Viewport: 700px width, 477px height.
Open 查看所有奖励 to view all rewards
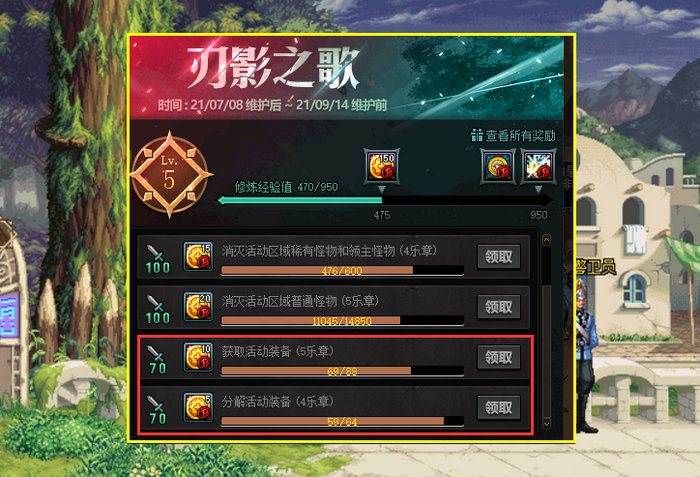pos(513,135)
